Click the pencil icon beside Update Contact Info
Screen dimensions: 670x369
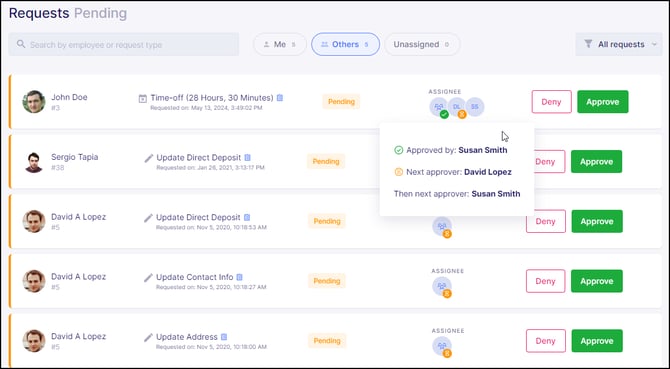(x=148, y=278)
